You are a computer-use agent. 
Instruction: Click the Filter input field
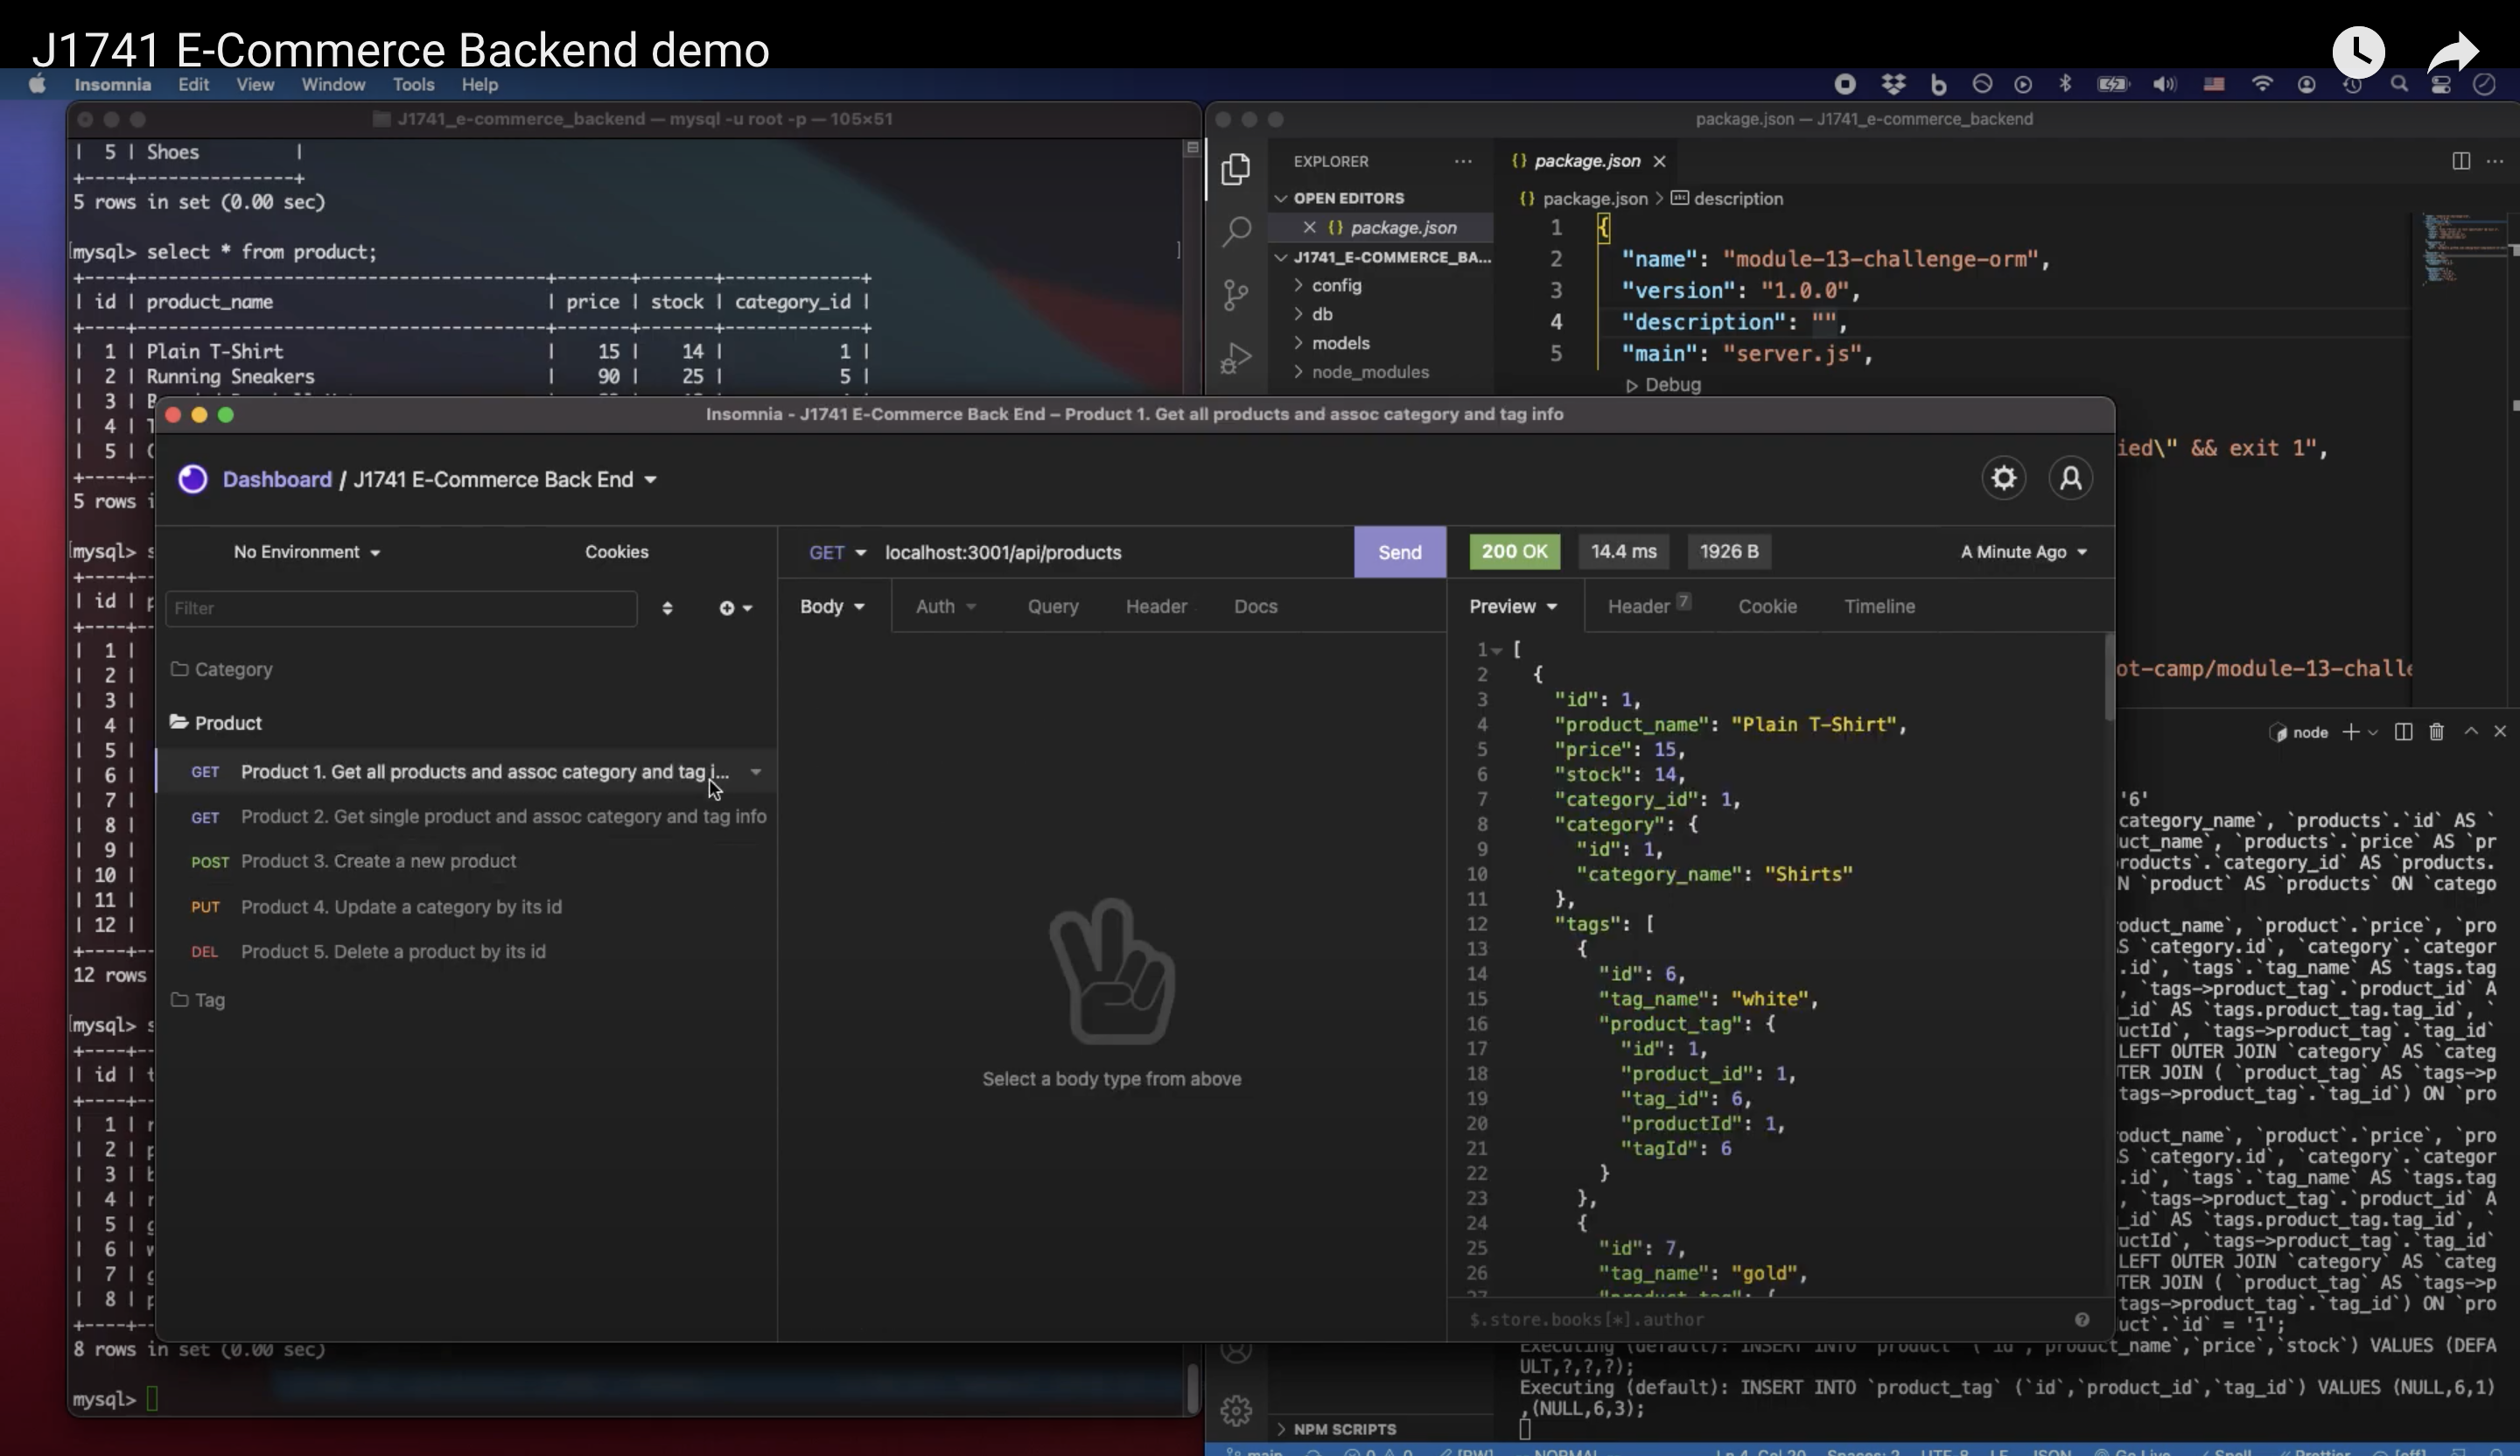click(400, 608)
